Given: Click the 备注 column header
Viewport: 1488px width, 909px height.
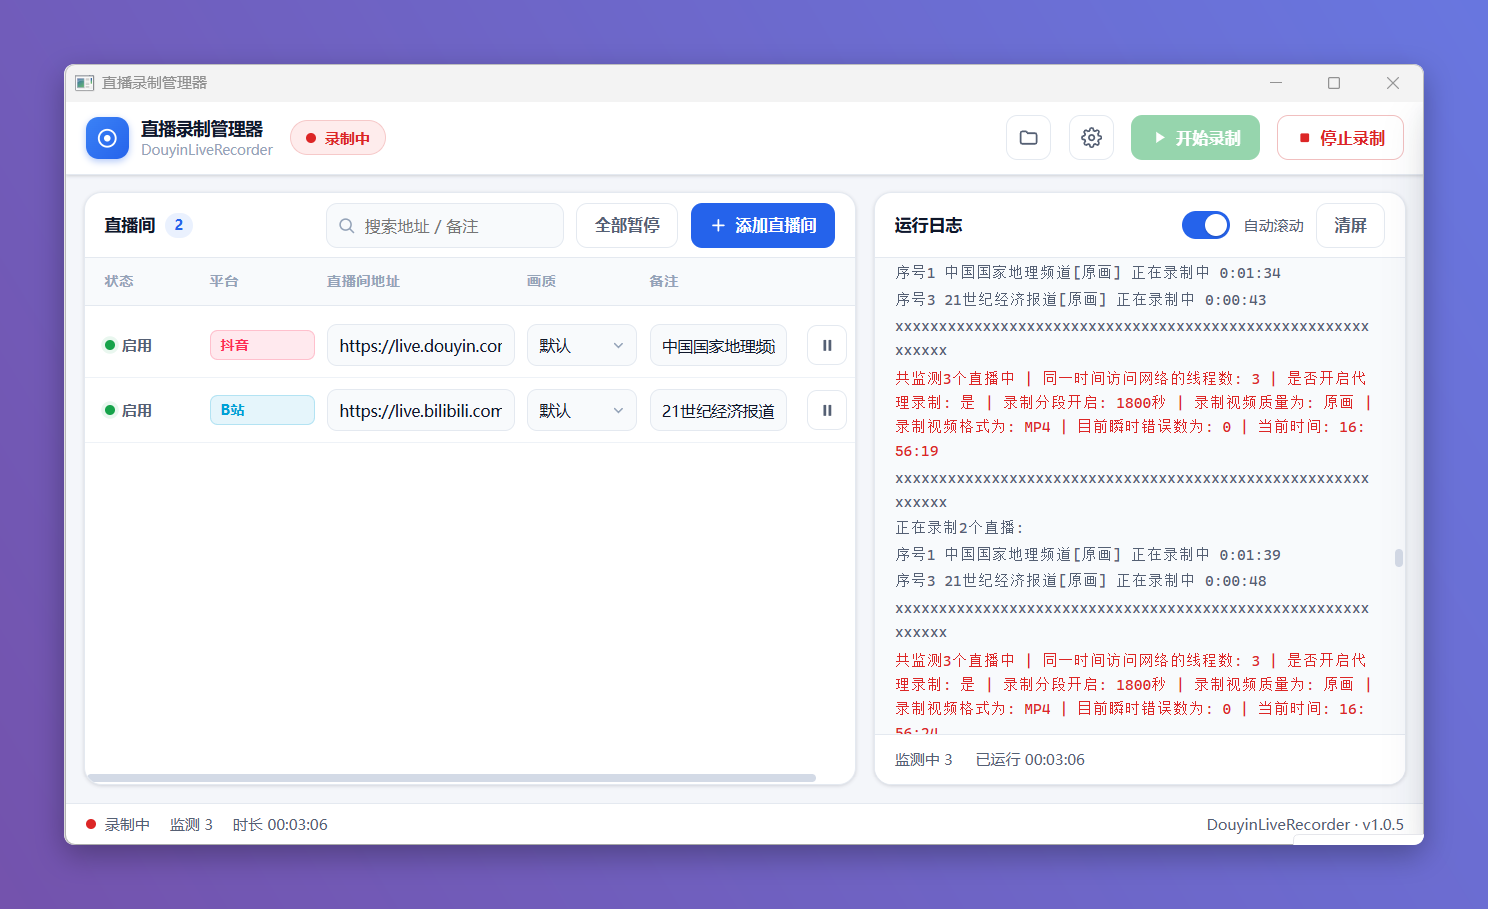Looking at the screenshot, I should (664, 281).
